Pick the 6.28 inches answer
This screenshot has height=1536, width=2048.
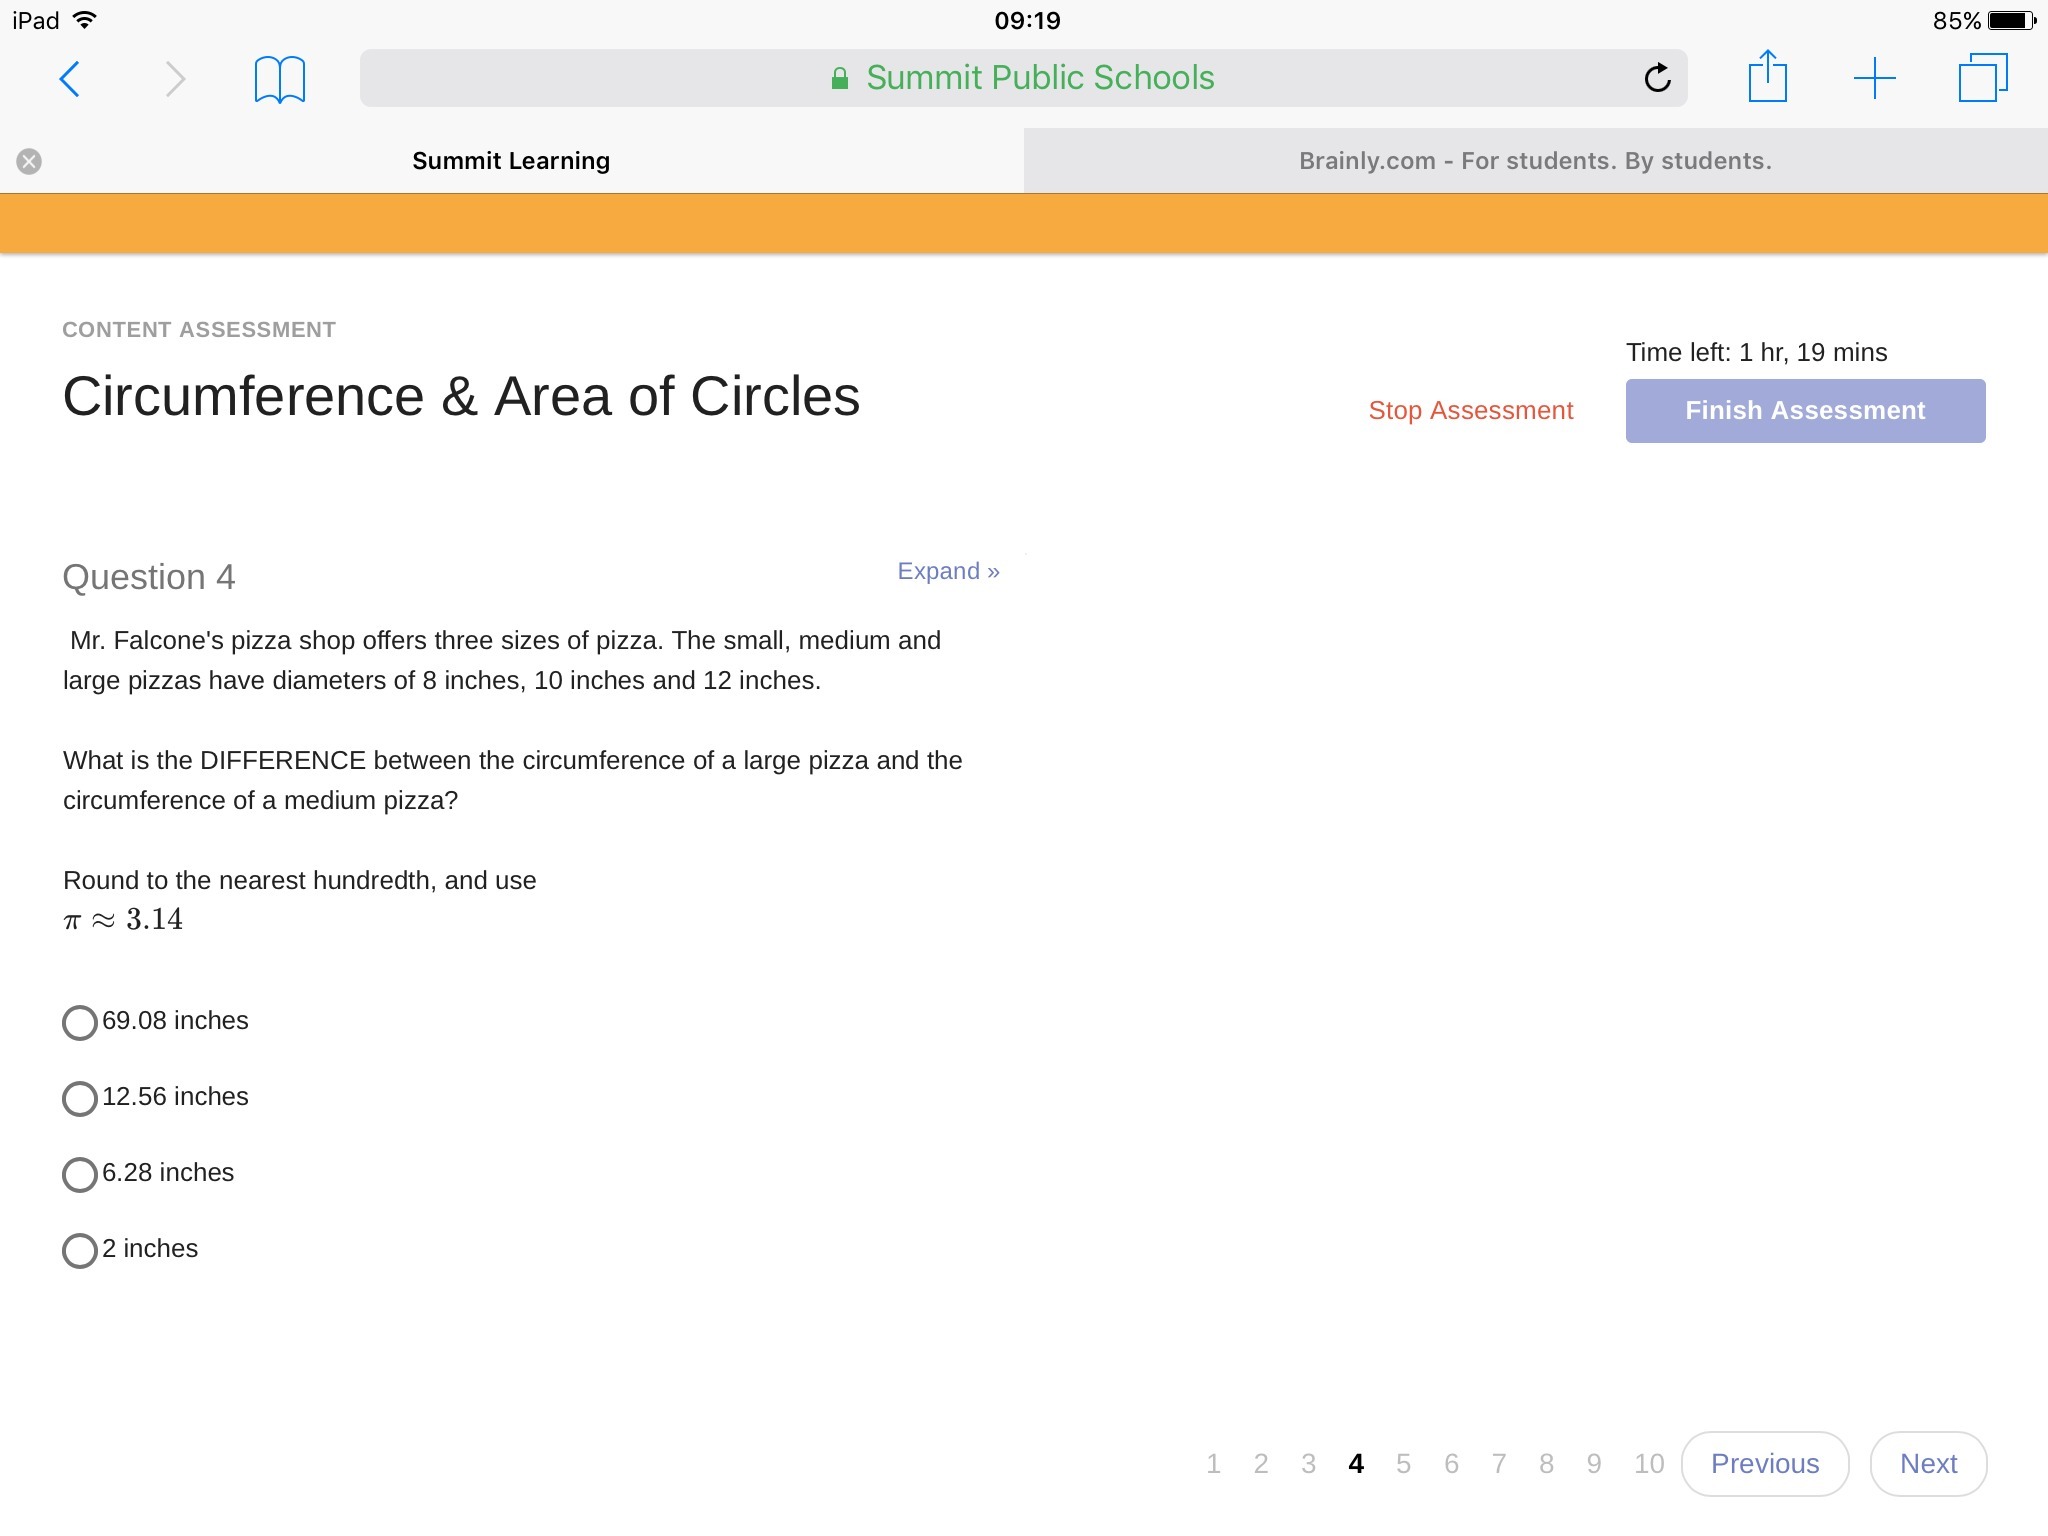[80, 1175]
